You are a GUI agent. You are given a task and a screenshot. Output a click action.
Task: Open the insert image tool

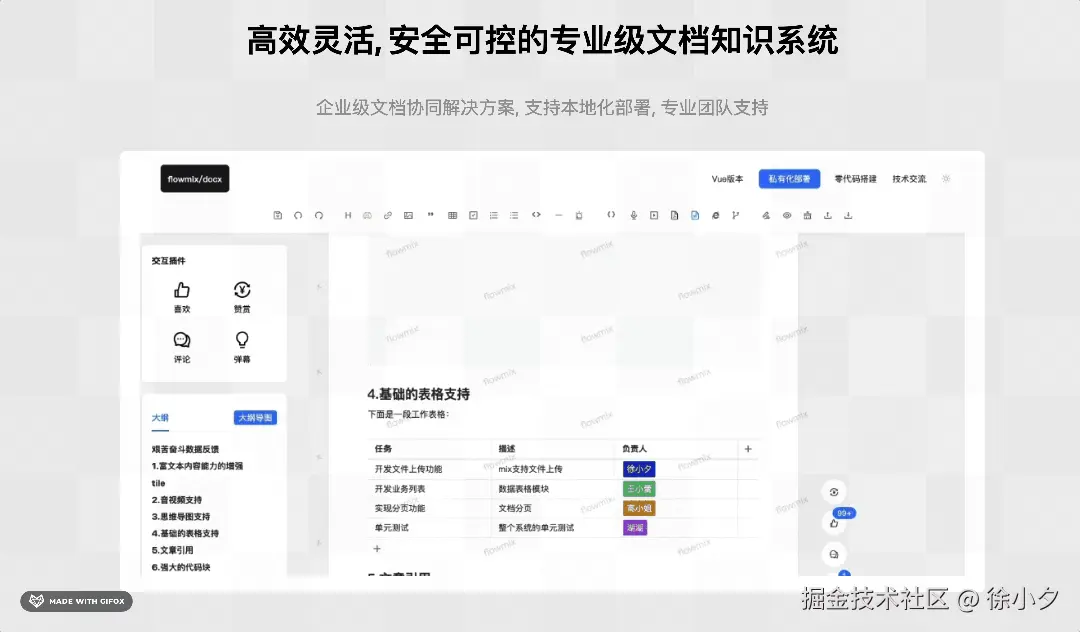point(407,214)
